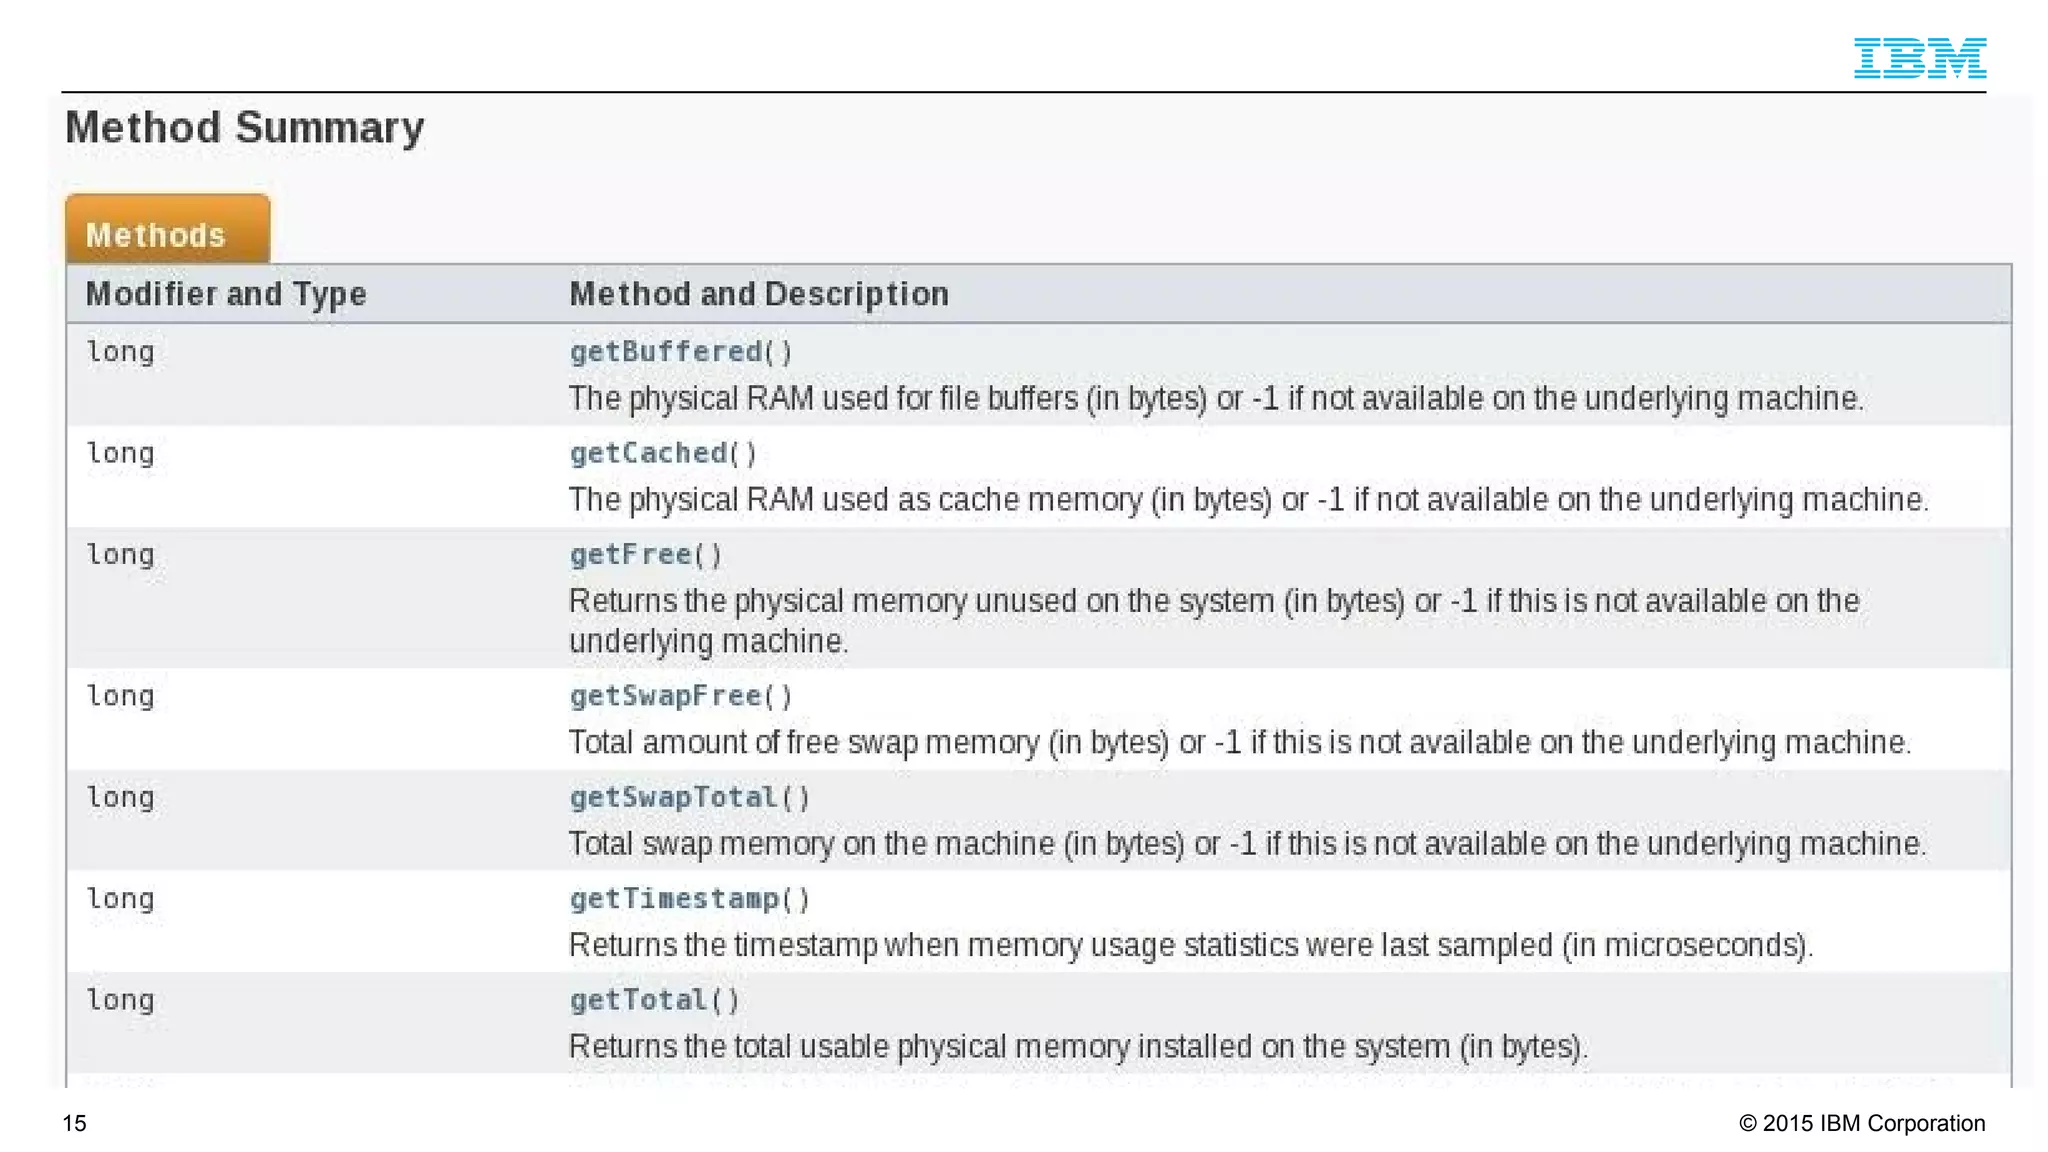Viewport: 2048px width, 1152px height.
Task: Click the getSwapTotal() method link
Action: [690, 797]
